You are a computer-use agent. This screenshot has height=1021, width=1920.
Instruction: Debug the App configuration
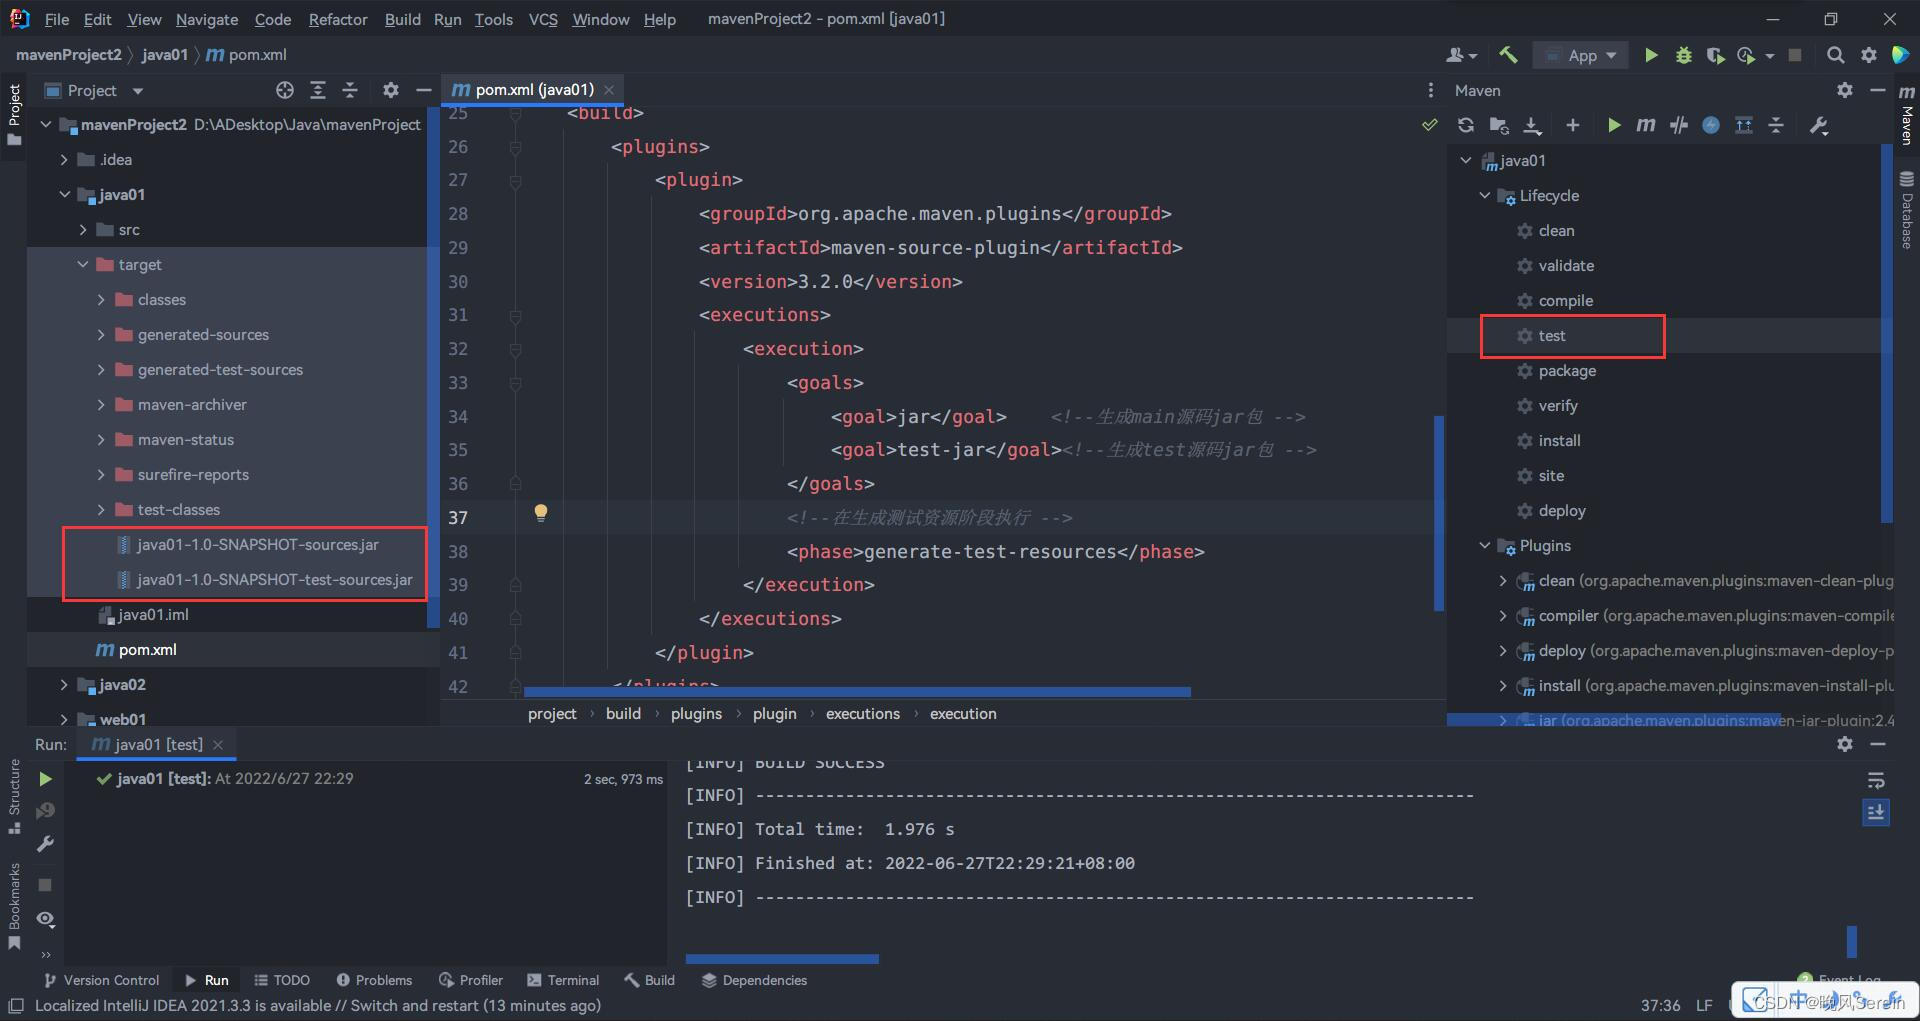pos(1684,55)
